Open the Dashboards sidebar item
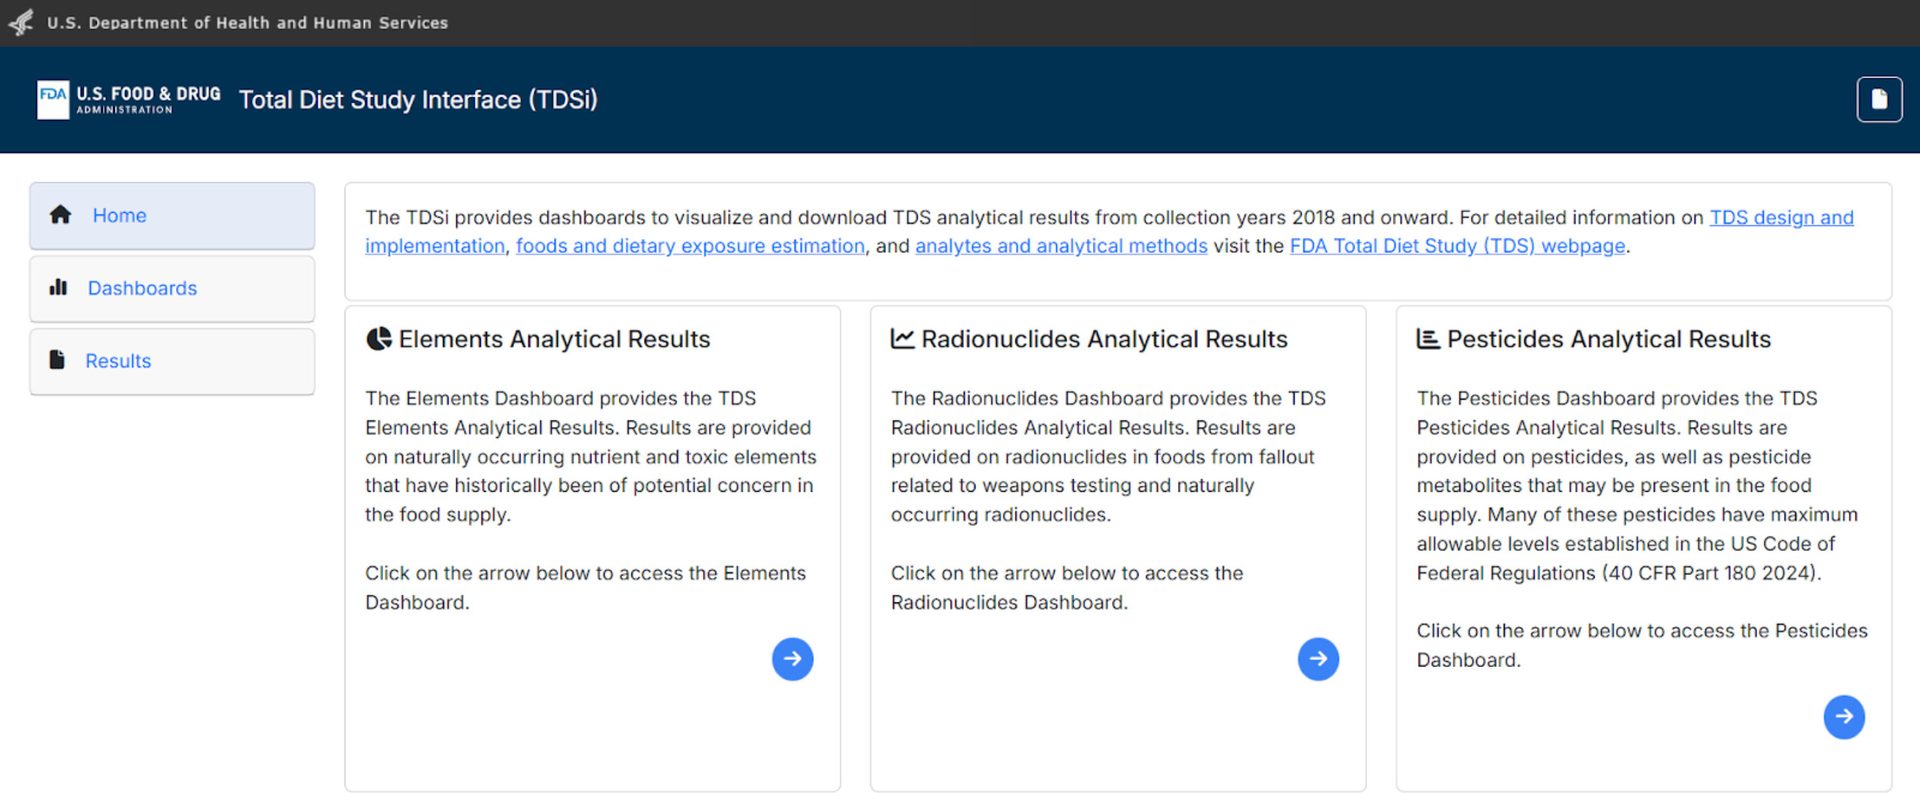The height and width of the screenshot is (793, 1920). click(172, 289)
